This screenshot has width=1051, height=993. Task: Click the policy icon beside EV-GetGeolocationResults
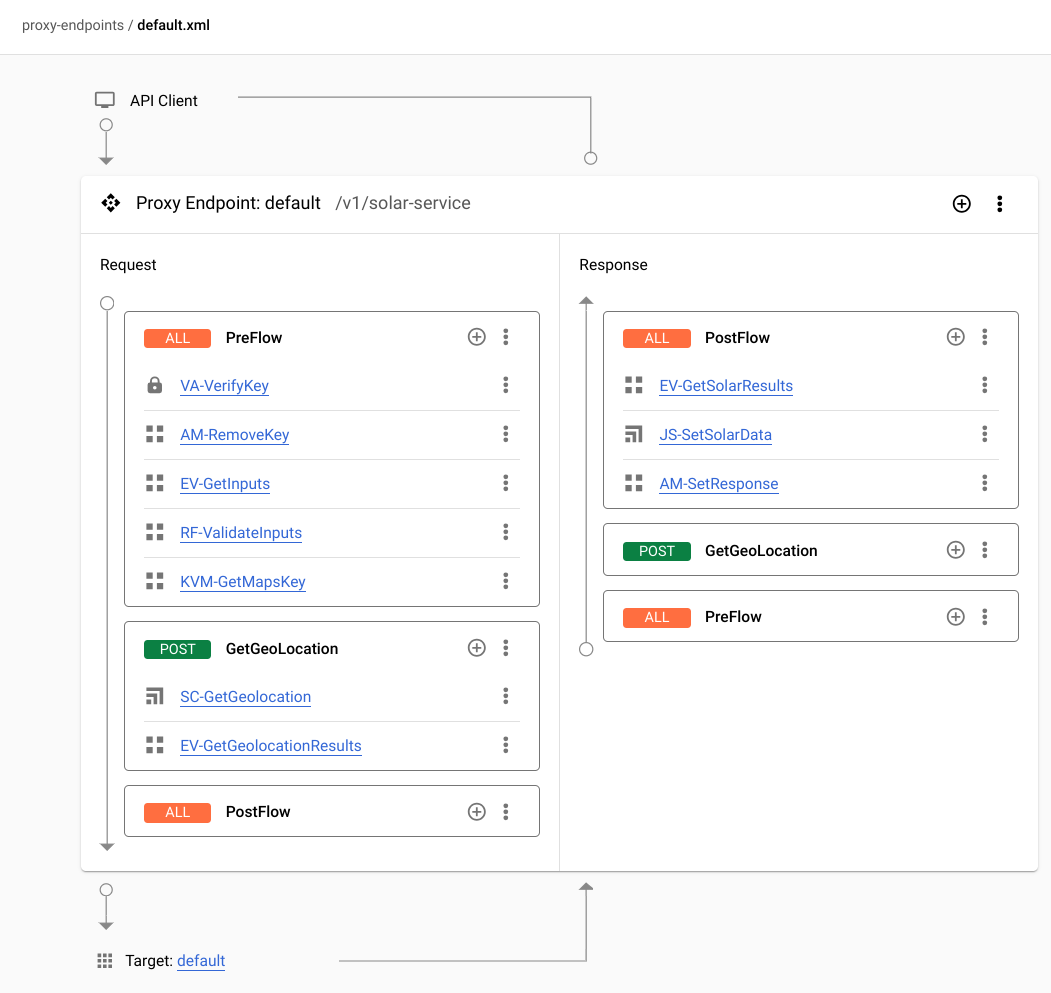click(x=155, y=745)
